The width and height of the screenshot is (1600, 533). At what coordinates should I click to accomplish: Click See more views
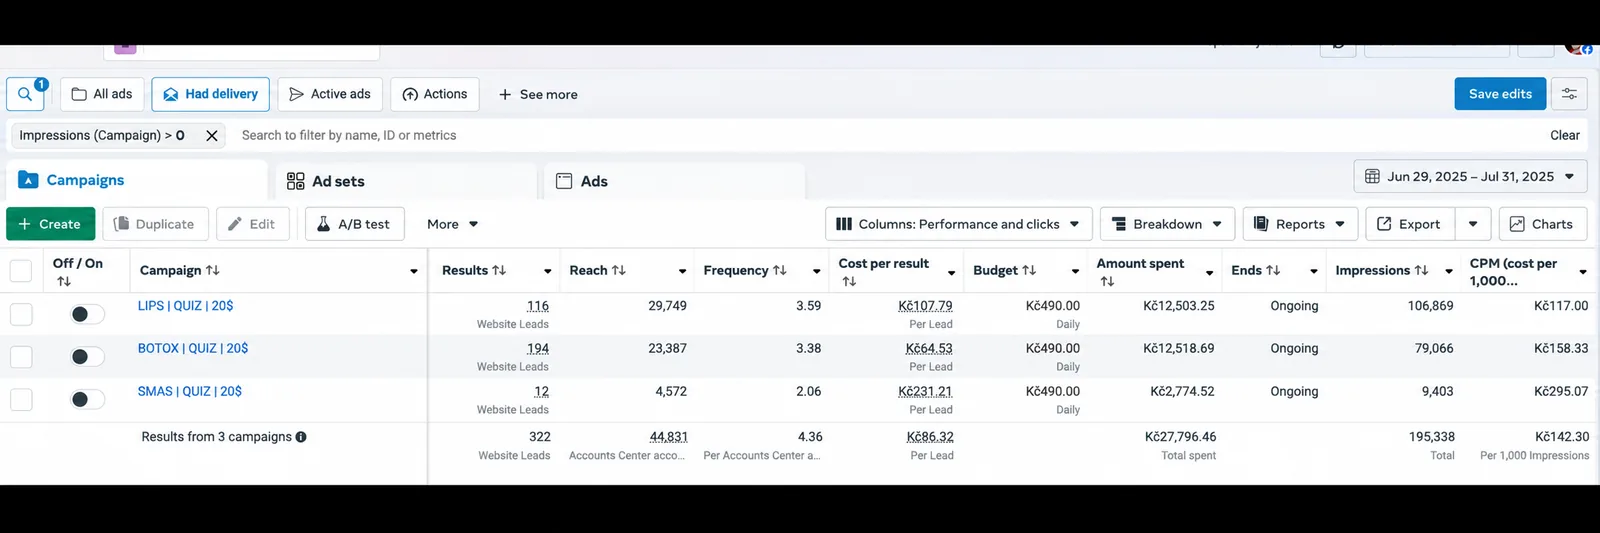coord(538,94)
